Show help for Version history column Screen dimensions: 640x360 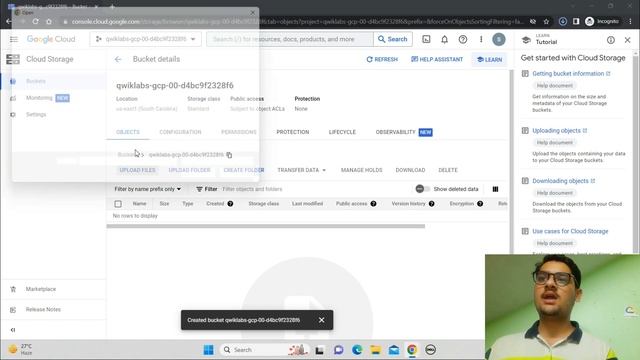(431, 204)
